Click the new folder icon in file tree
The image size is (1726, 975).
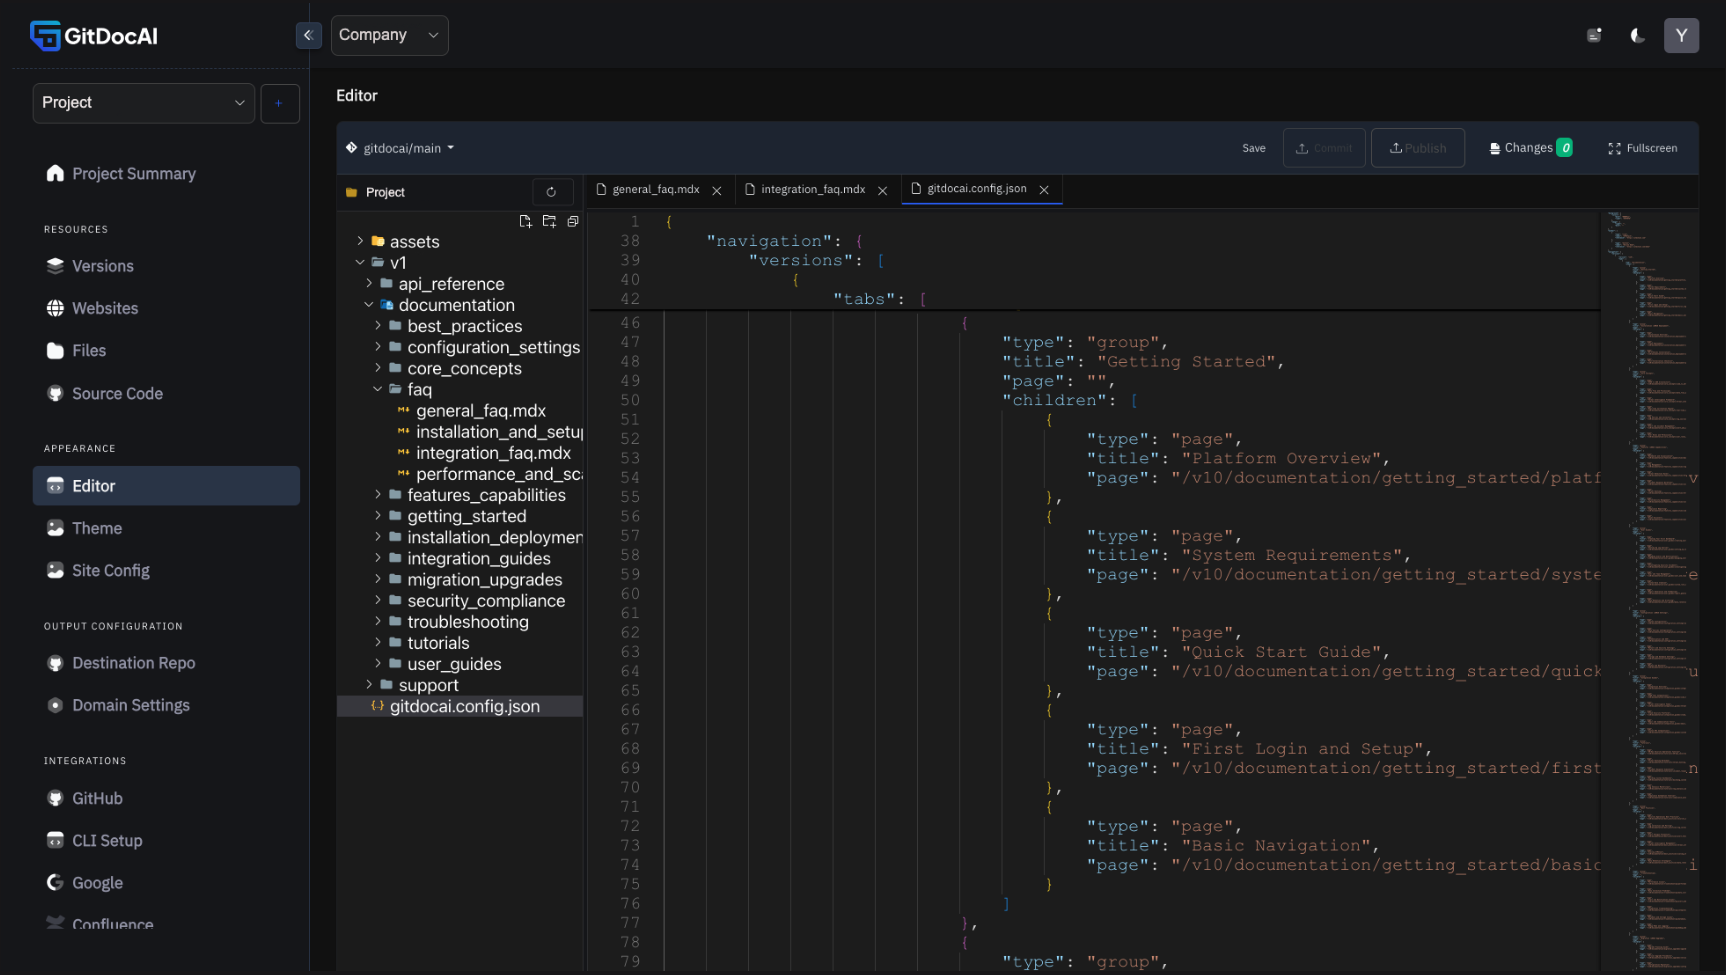click(x=549, y=221)
